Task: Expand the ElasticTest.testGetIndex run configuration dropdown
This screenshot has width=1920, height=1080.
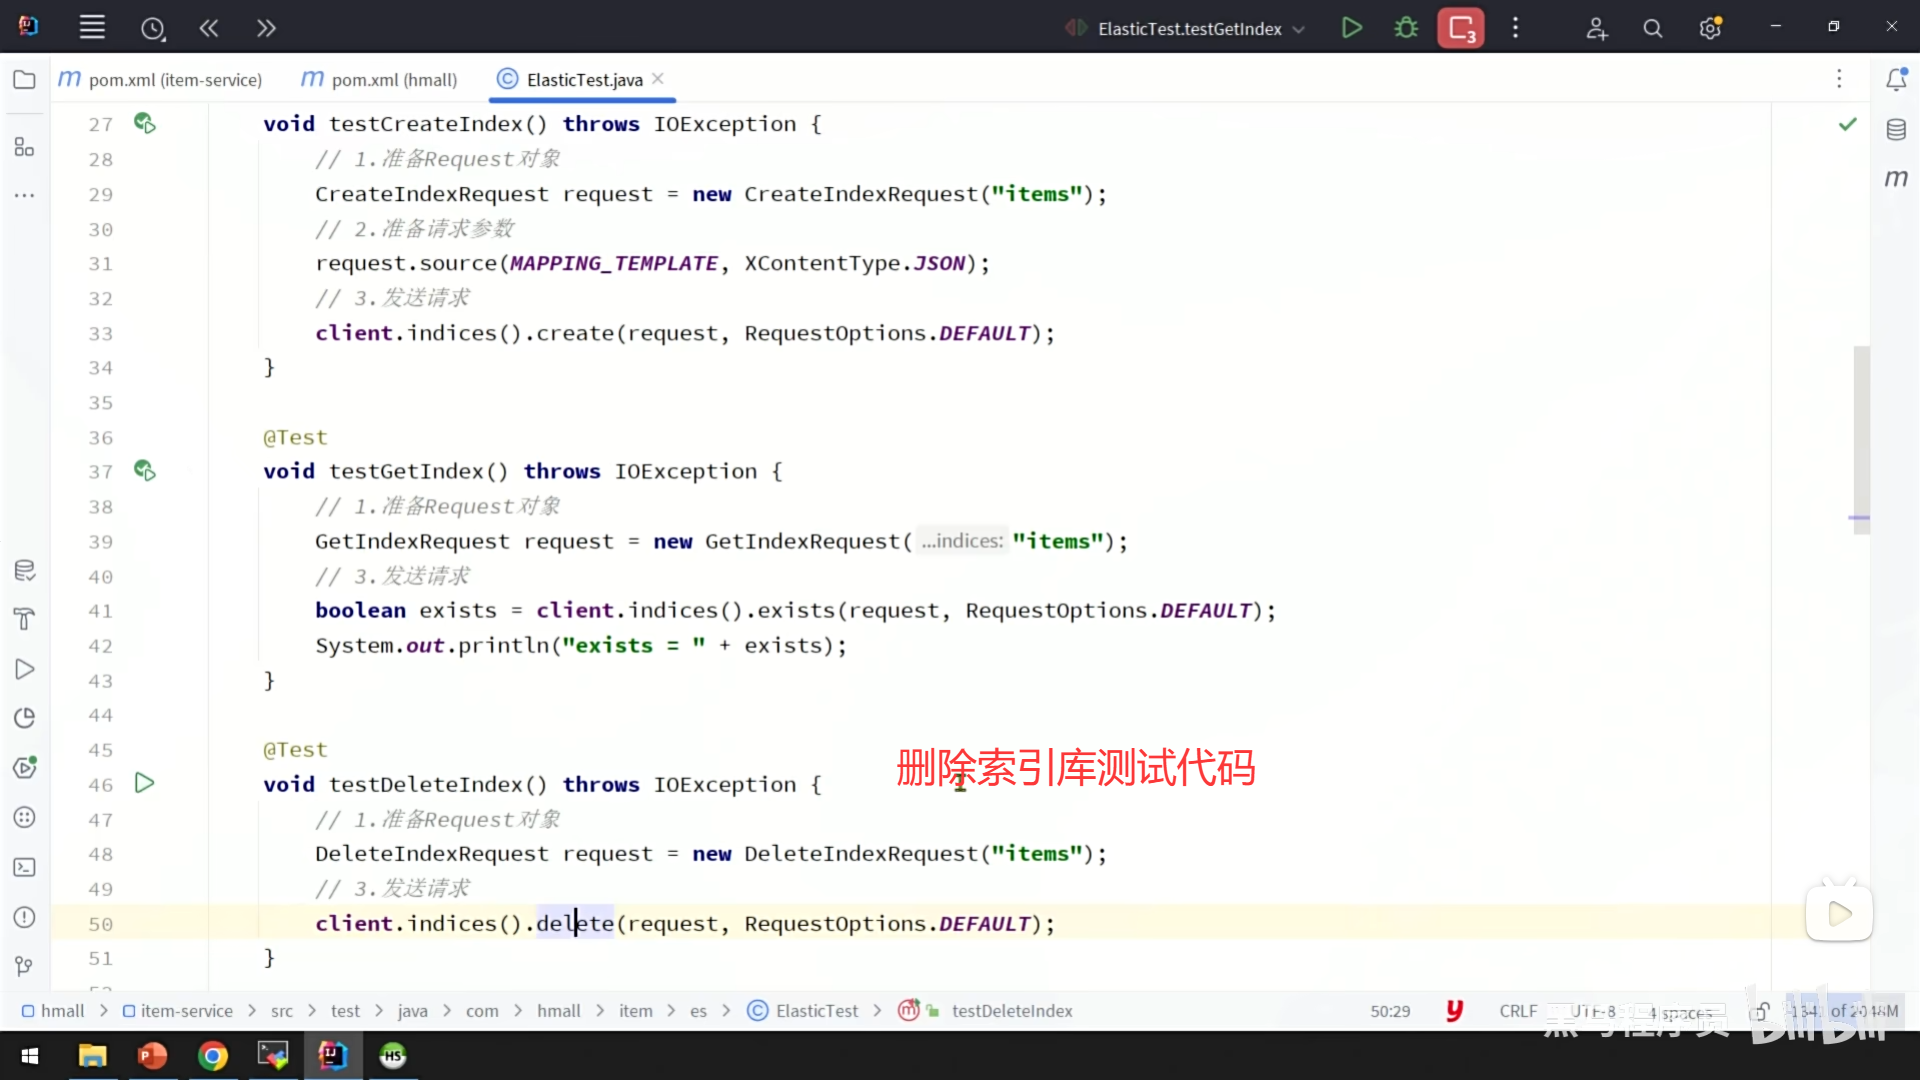Action: click(x=1299, y=29)
